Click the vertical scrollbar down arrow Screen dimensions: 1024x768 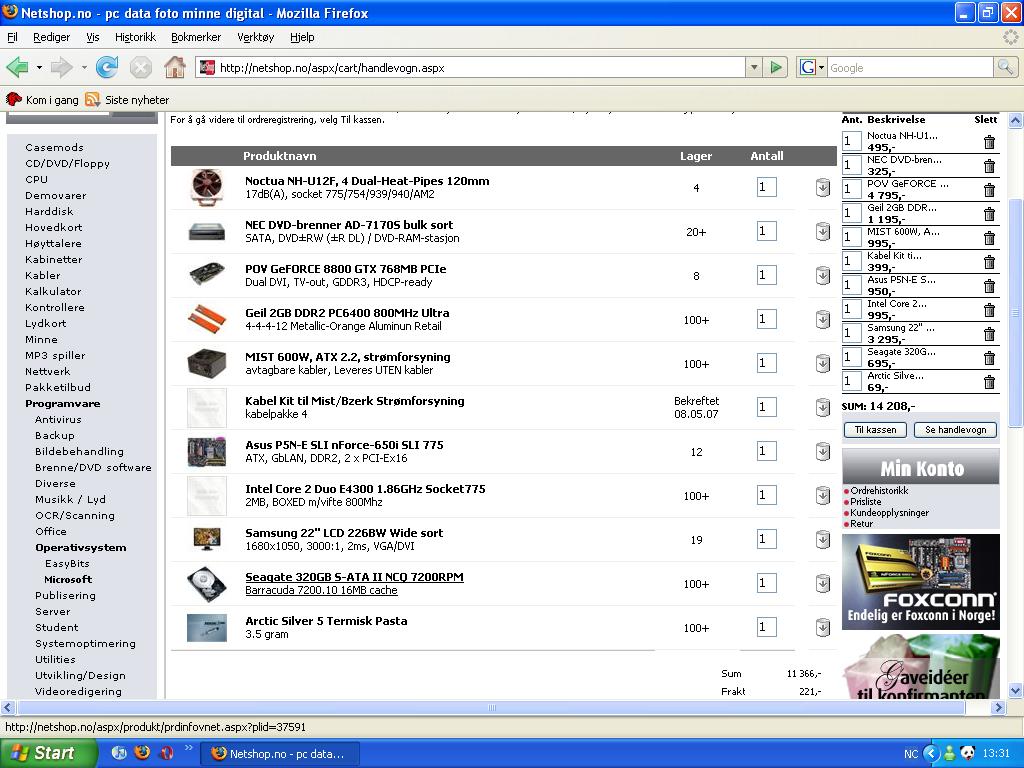click(1016, 690)
